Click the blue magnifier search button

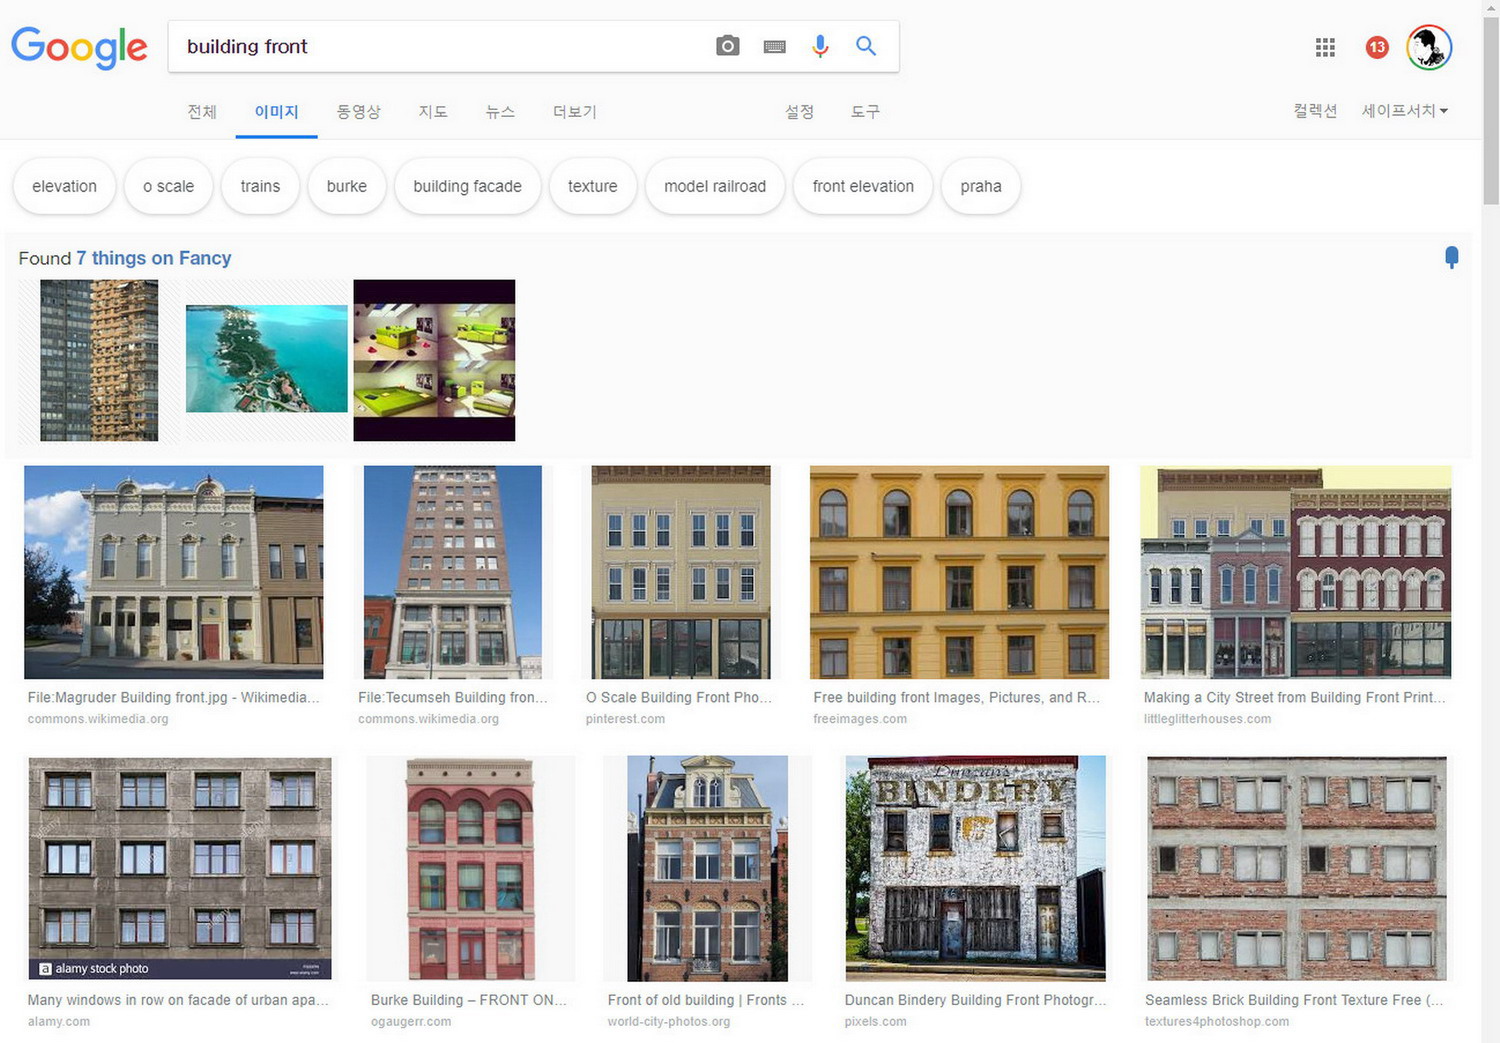click(x=866, y=46)
